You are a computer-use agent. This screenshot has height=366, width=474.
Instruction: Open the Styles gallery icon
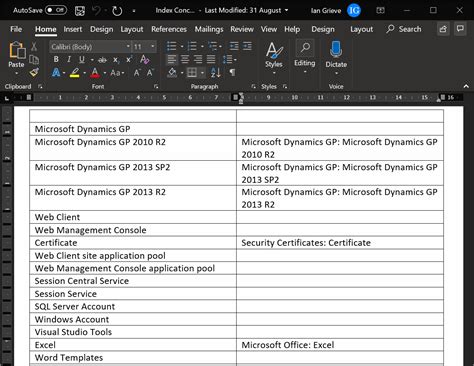click(274, 50)
